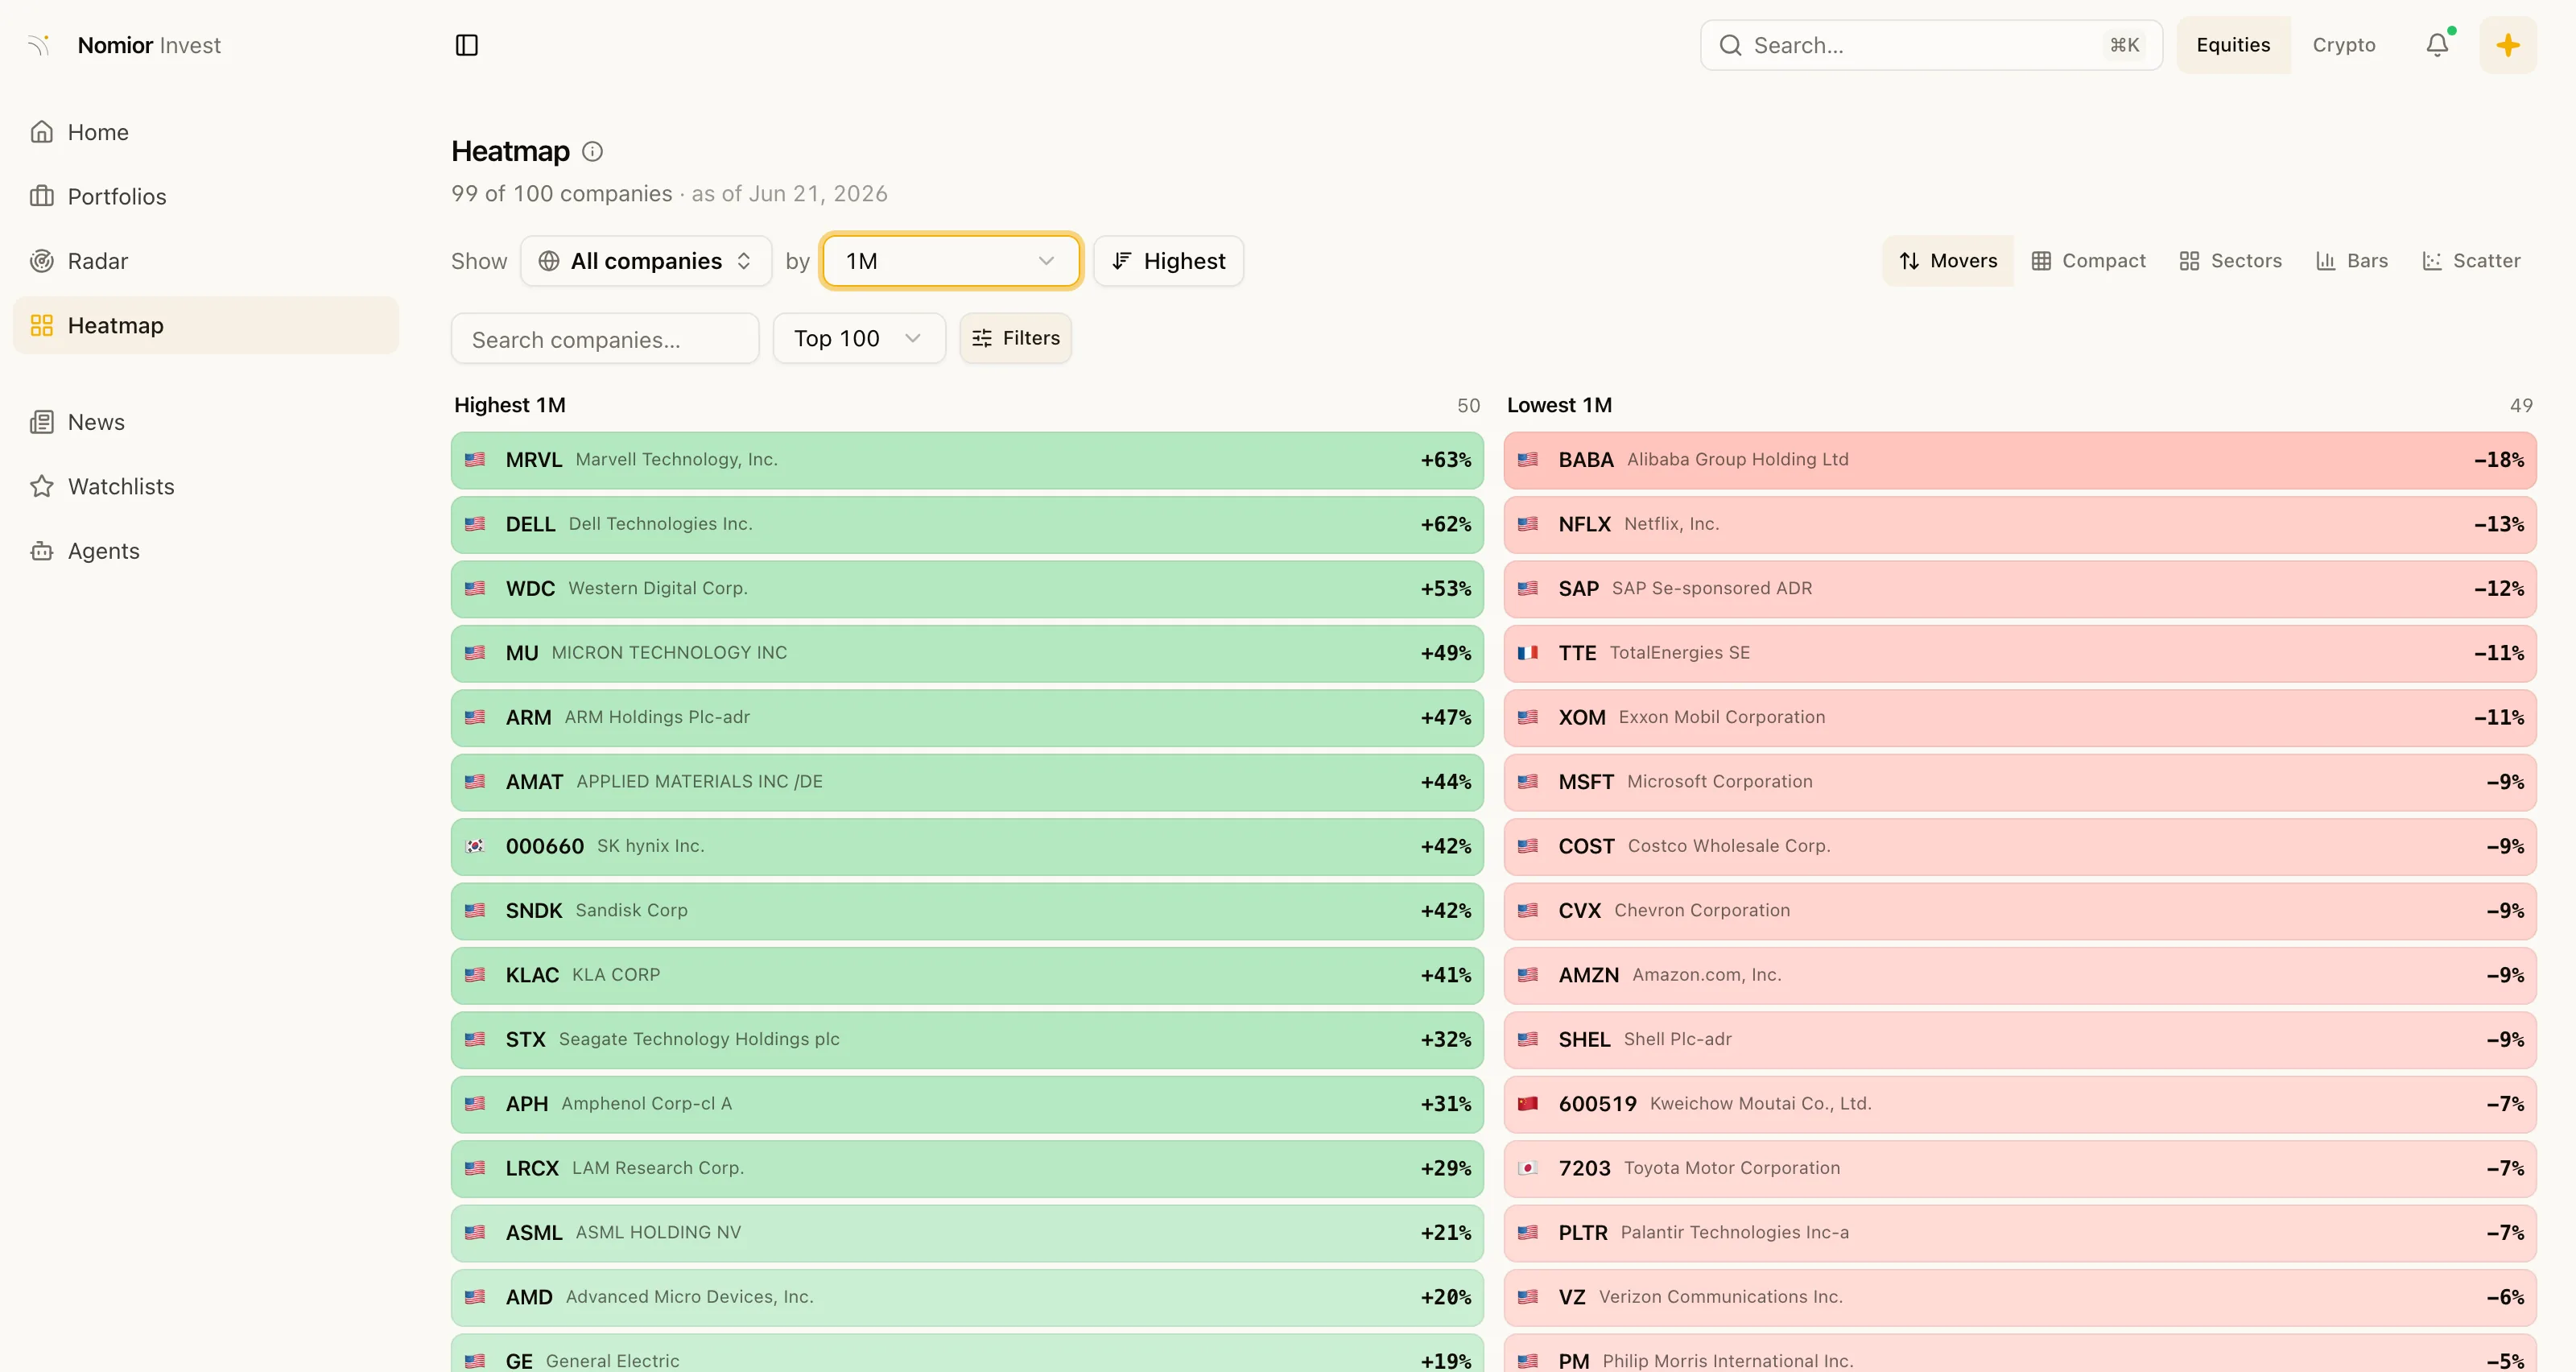The image size is (2576, 1372).
Task: Click the Agents robot icon
Action: click(42, 551)
